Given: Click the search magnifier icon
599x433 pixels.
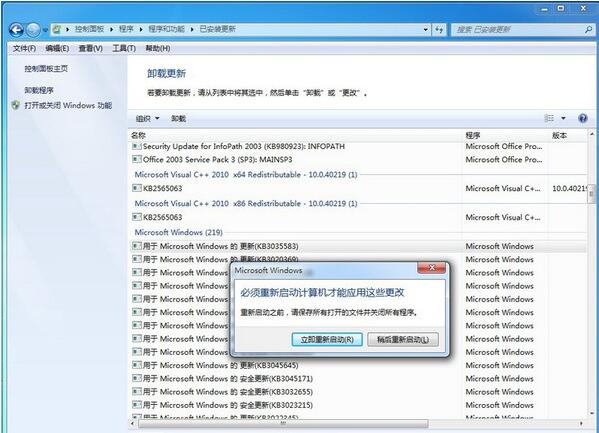Looking at the screenshot, I should 588,29.
